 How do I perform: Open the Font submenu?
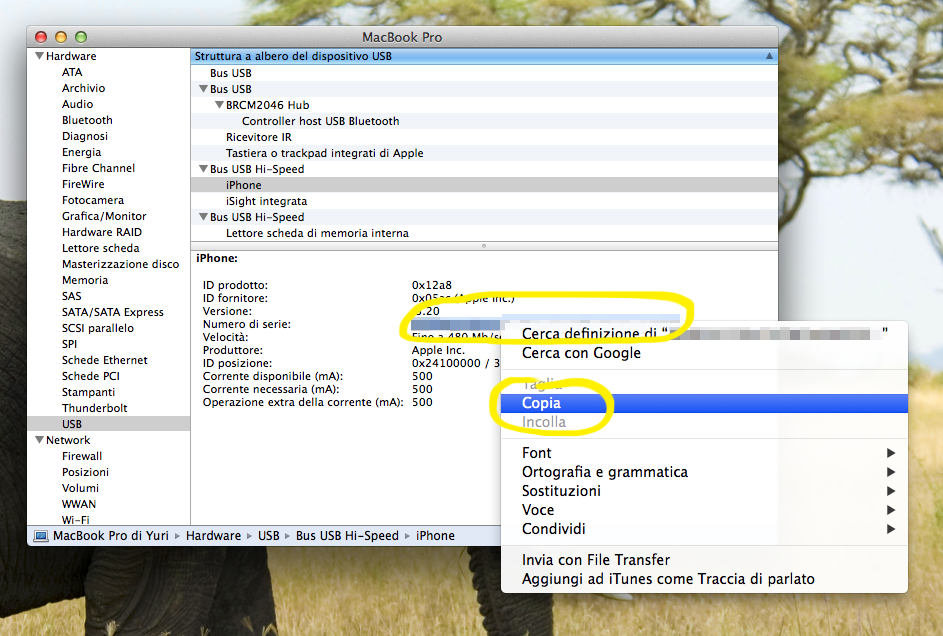click(x=704, y=453)
